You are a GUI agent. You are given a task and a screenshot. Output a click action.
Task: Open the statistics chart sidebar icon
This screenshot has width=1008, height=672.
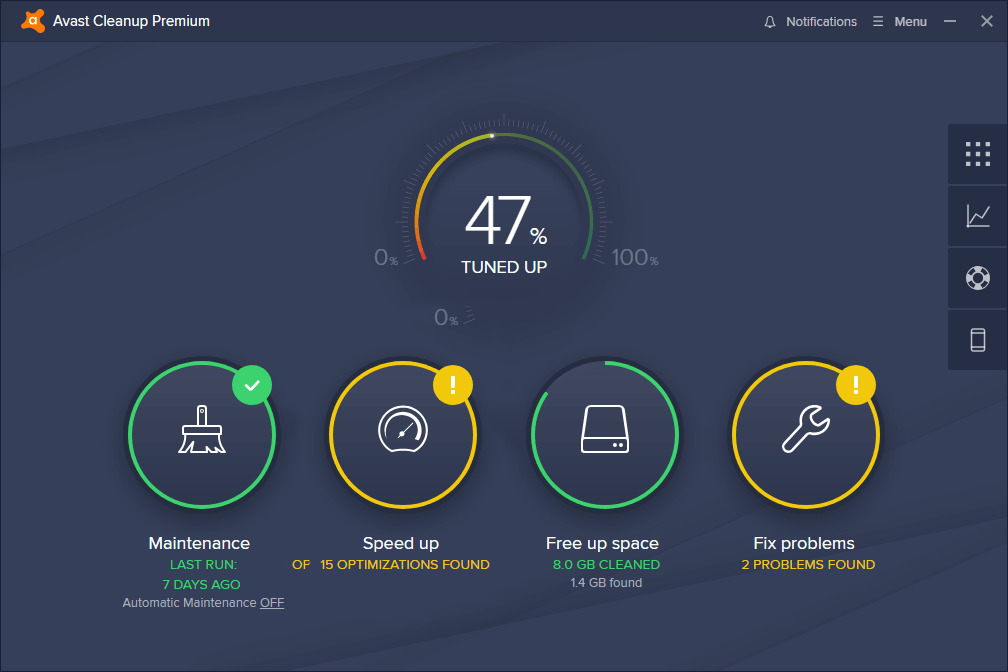tap(978, 216)
